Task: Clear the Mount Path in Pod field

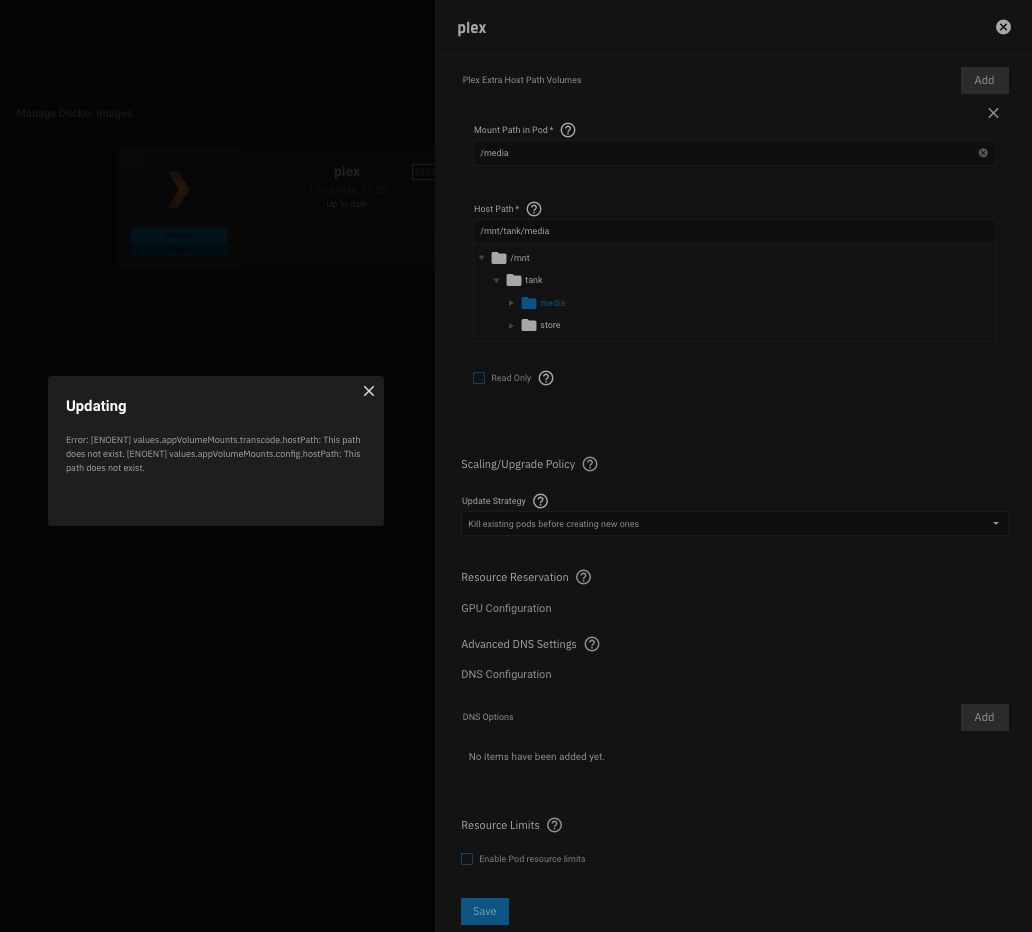Action: pos(983,153)
